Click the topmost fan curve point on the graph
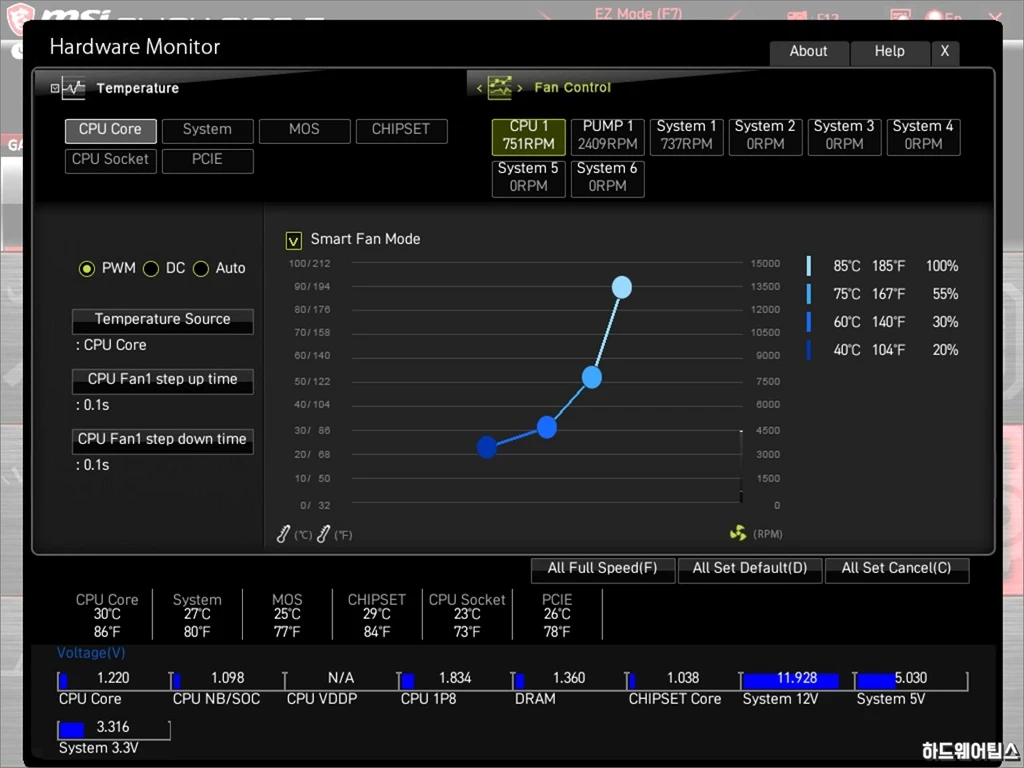Screen dimensions: 1024x768 [x=622, y=287]
